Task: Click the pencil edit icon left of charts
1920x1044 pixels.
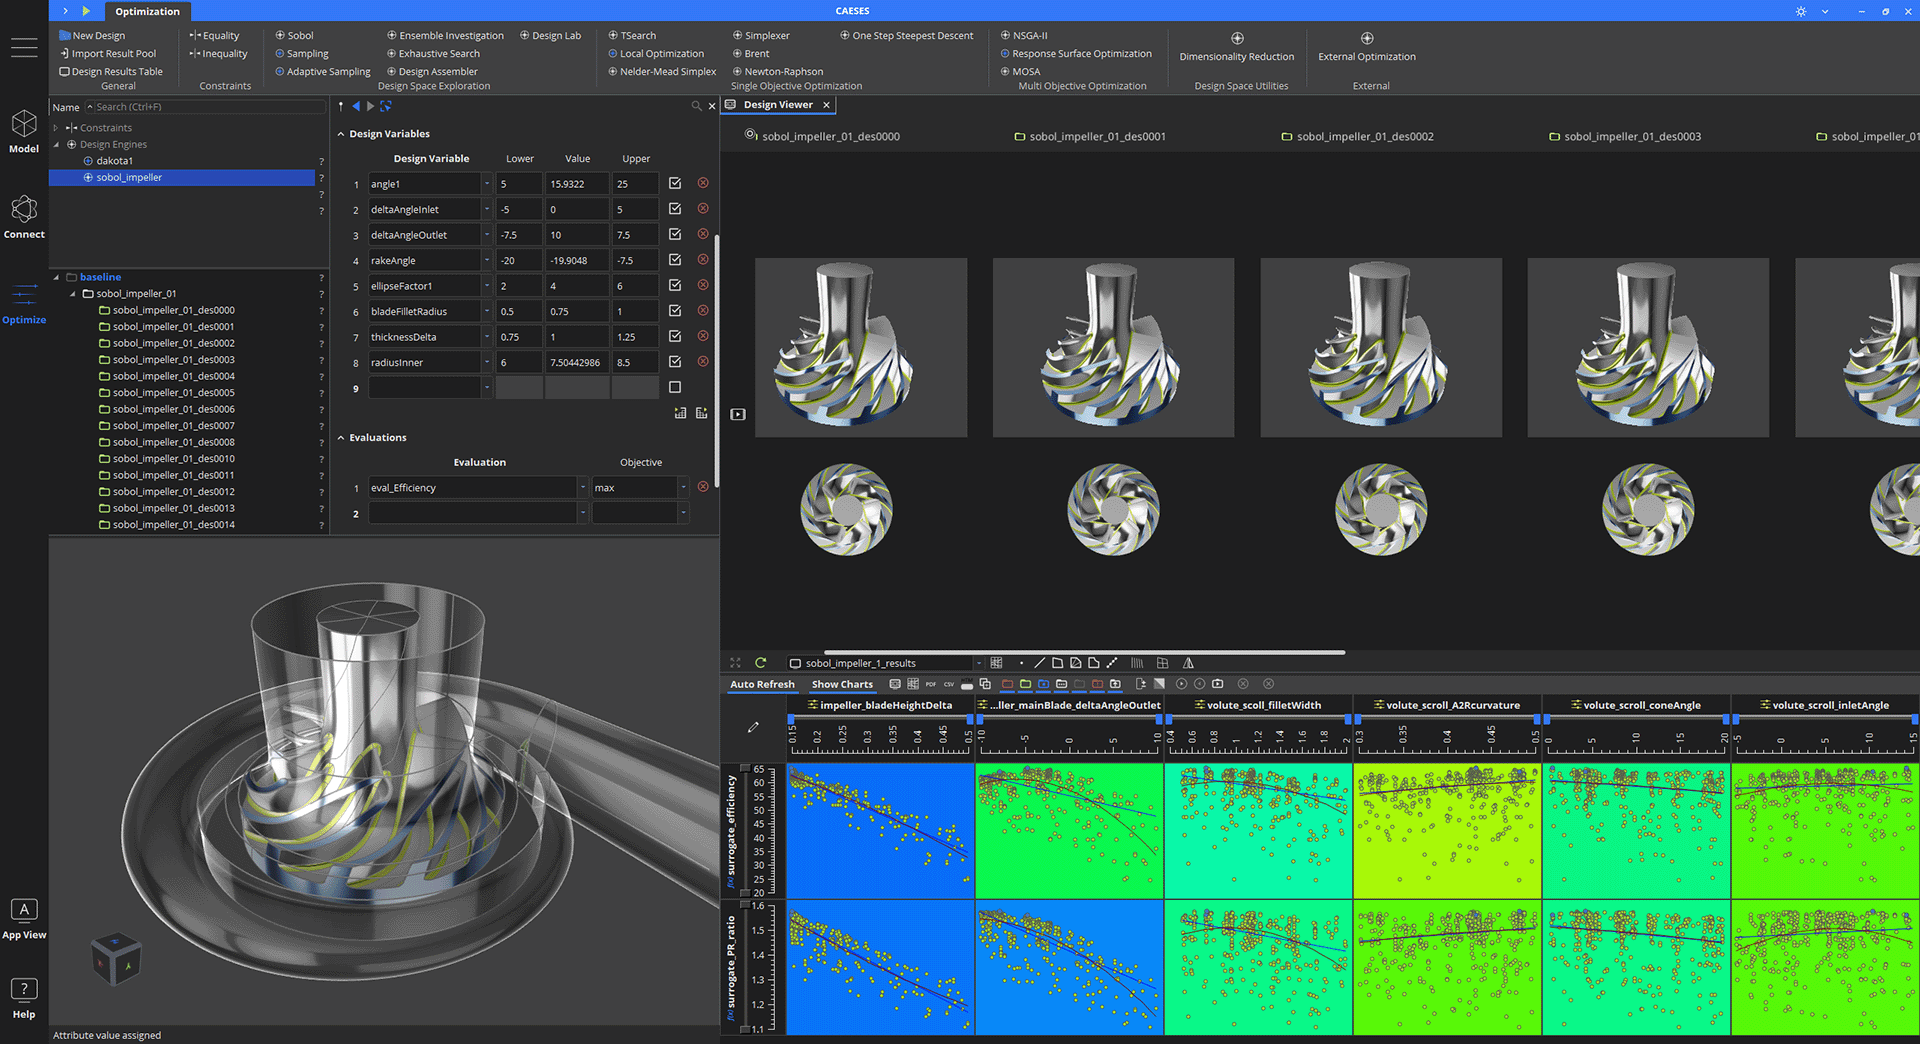Action: (753, 727)
